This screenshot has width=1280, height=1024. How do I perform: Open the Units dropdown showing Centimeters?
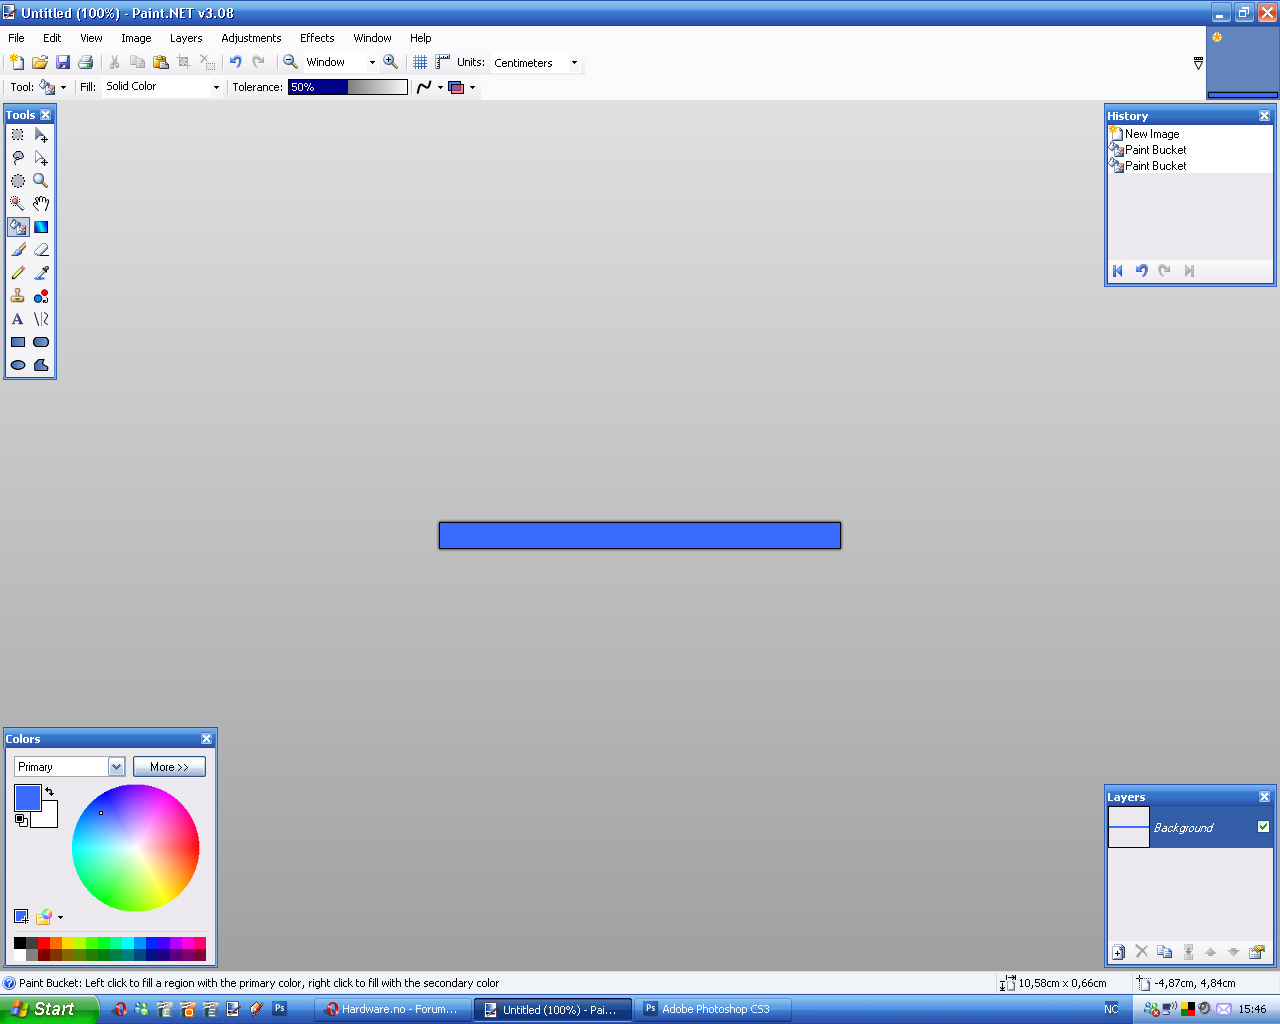[535, 63]
